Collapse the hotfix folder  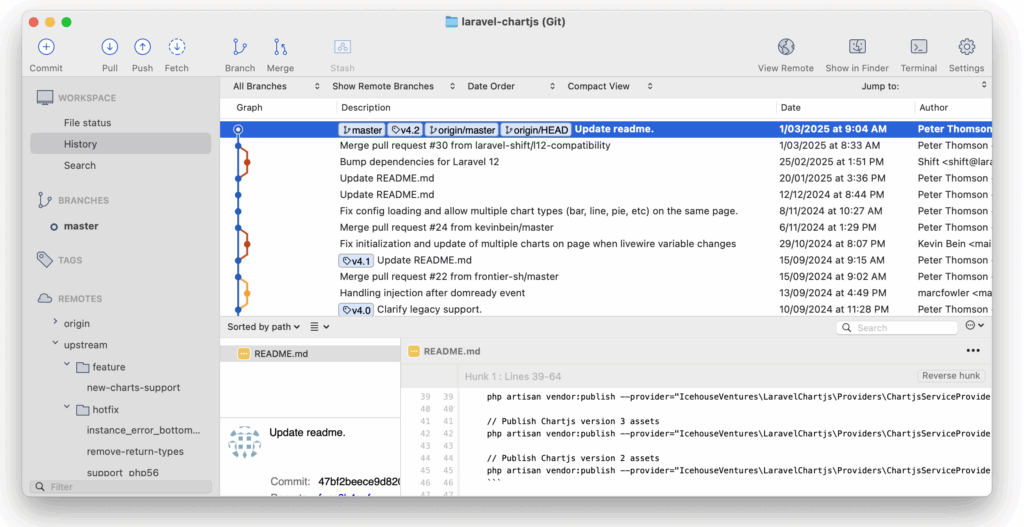coord(67,407)
